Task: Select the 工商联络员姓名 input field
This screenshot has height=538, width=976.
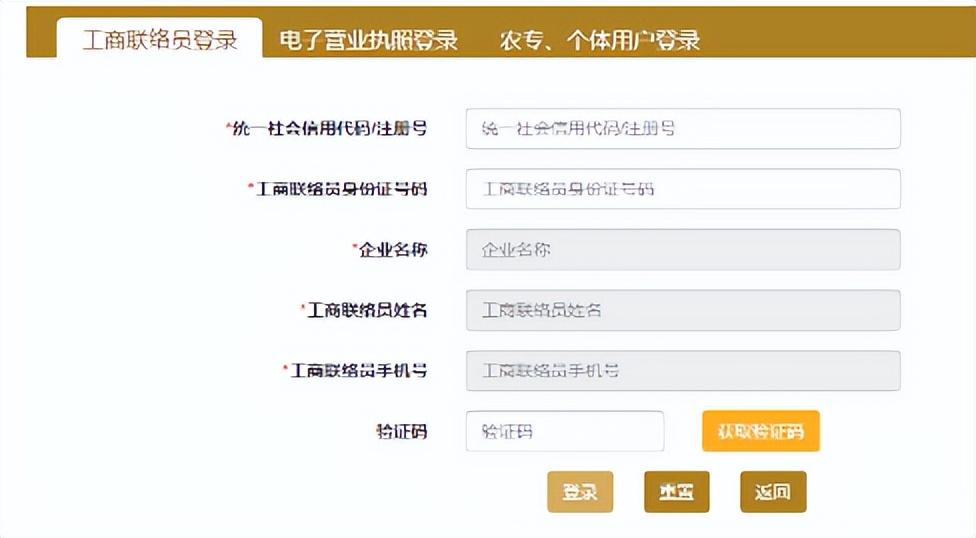Action: 683,310
